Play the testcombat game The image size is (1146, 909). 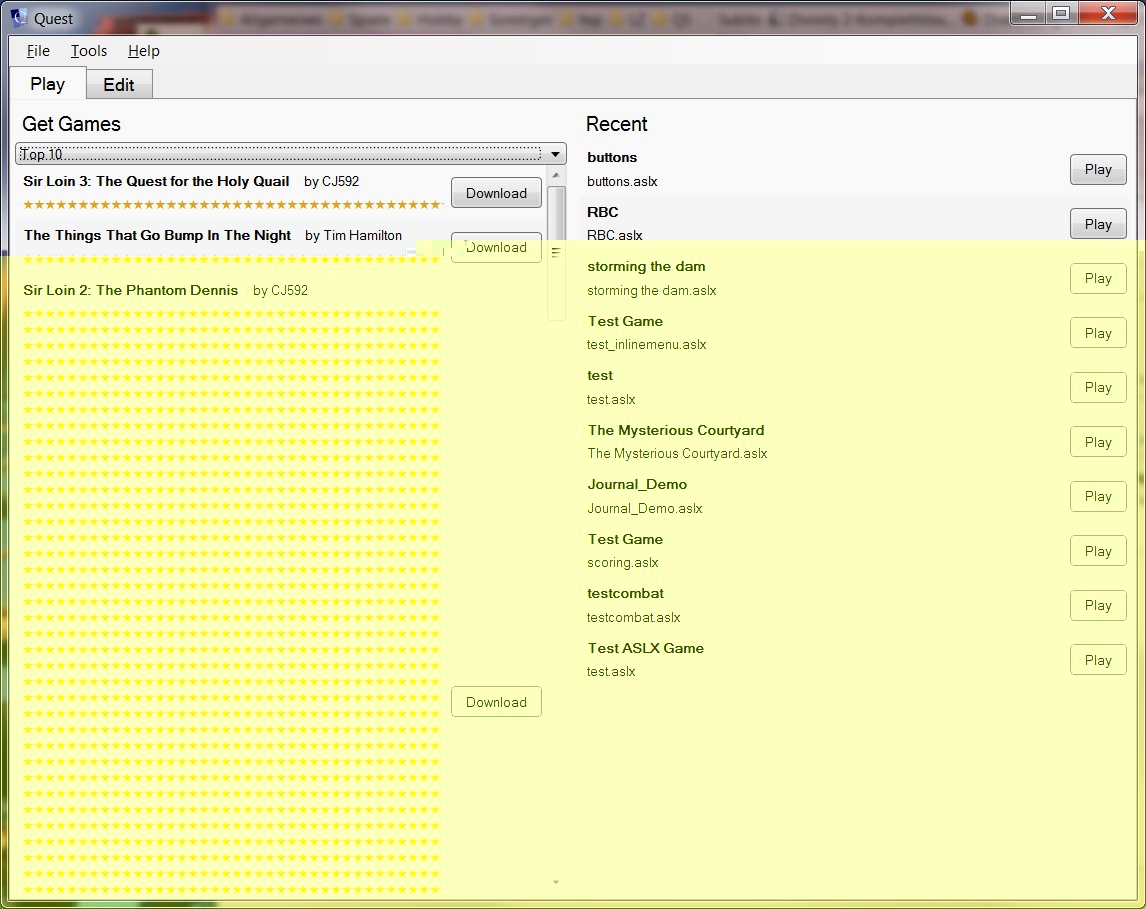click(1097, 606)
